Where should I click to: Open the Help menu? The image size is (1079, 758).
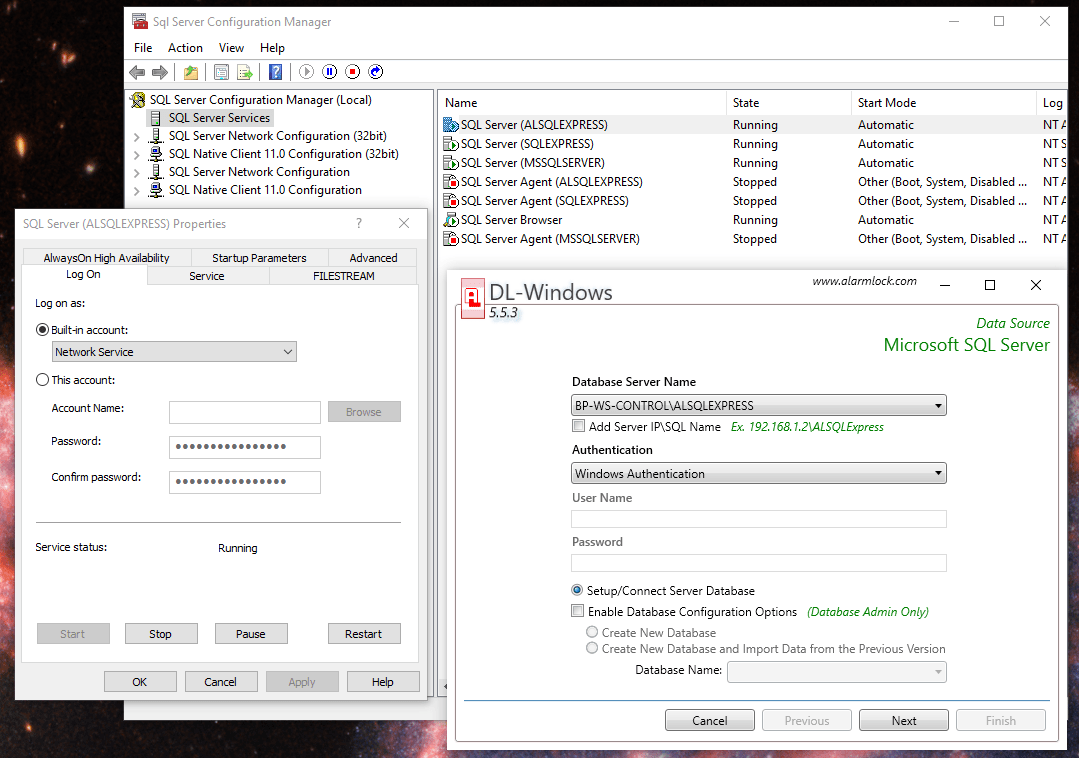click(x=273, y=47)
